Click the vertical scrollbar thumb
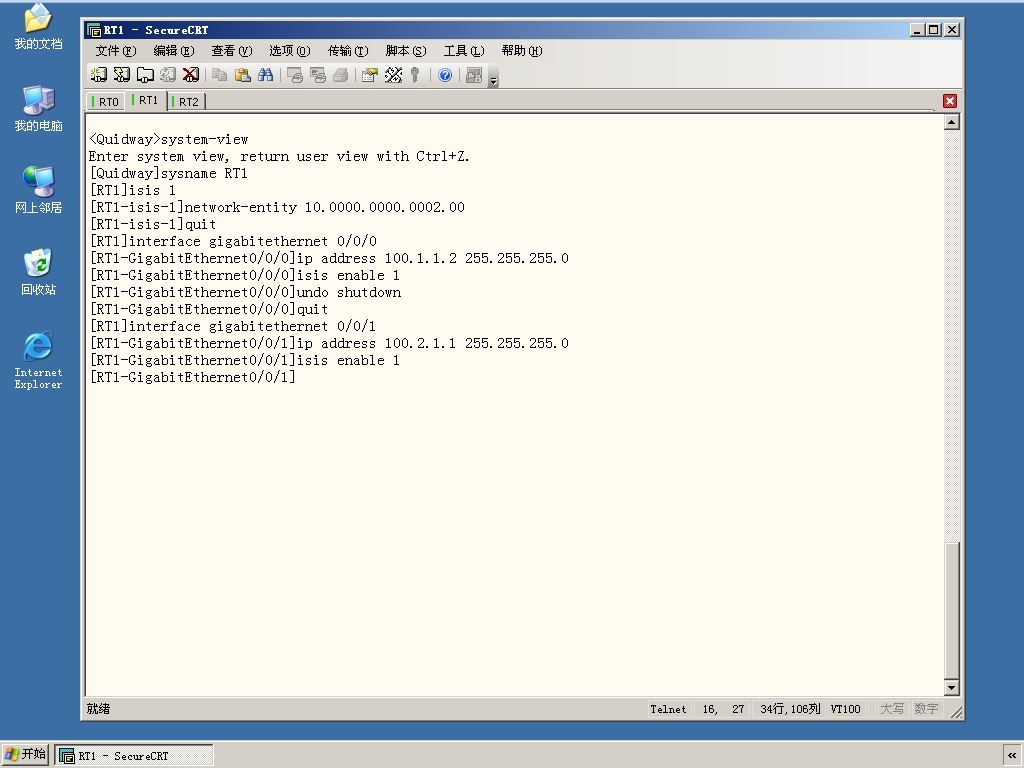 (x=952, y=610)
